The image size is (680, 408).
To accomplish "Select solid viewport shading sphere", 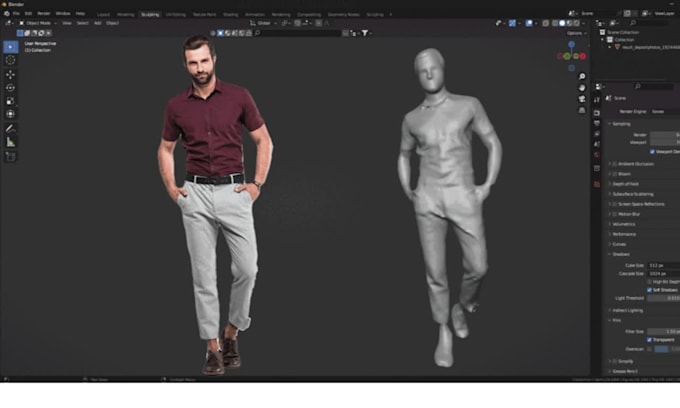I will 562,23.
